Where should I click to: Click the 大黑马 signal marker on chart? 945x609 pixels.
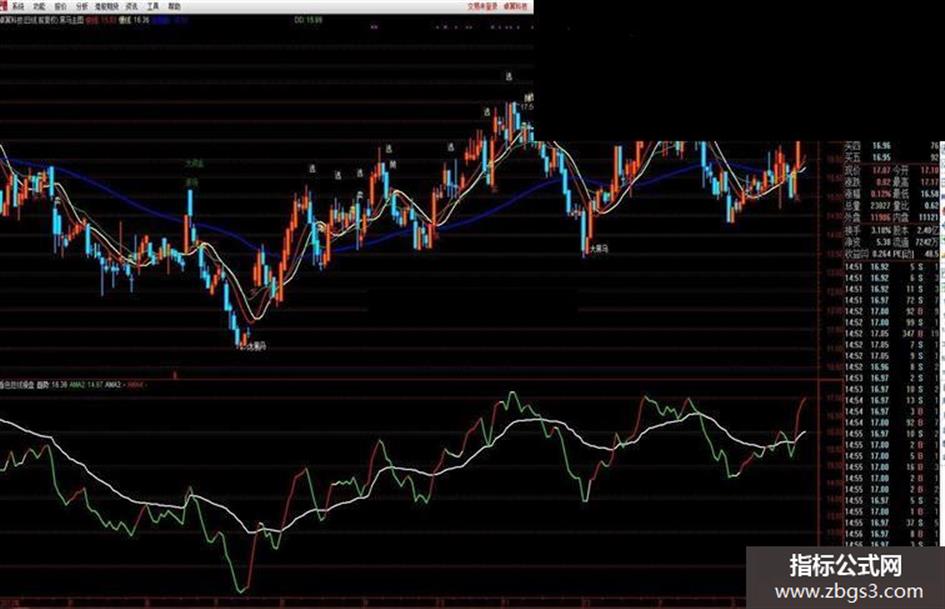(x=599, y=248)
